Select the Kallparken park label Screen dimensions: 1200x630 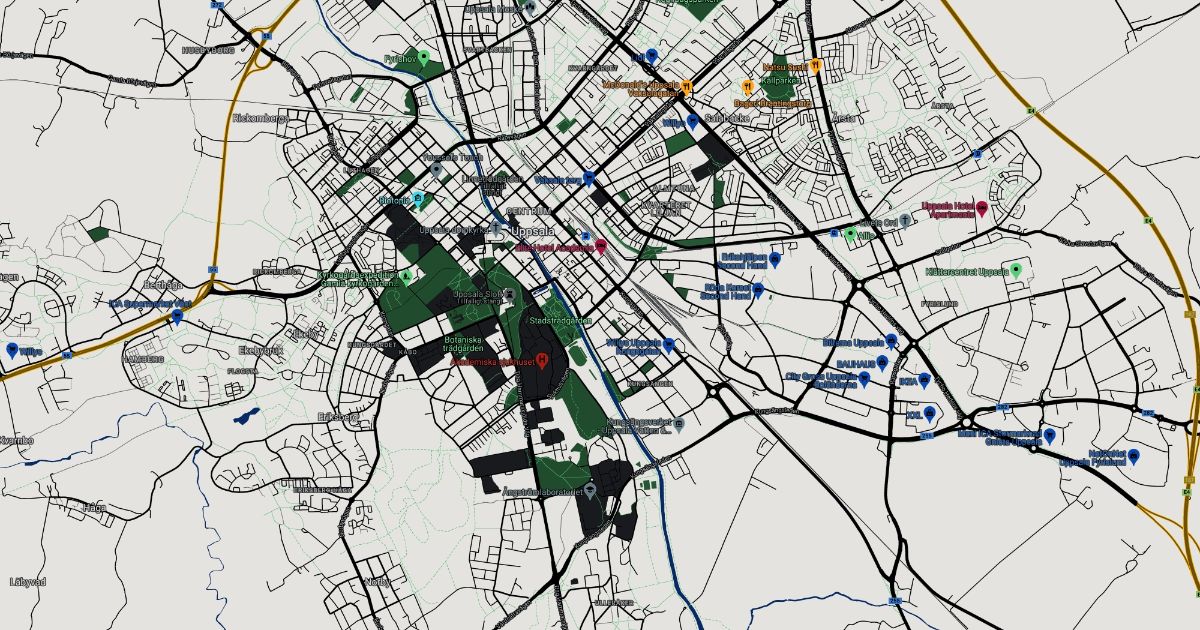pyautogui.click(x=779, y=81)
